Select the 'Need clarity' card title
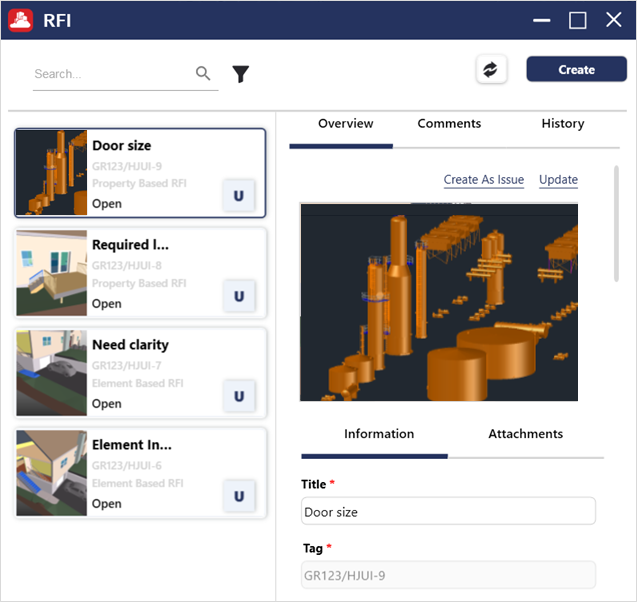637x602 pixels. coord(130,345)
